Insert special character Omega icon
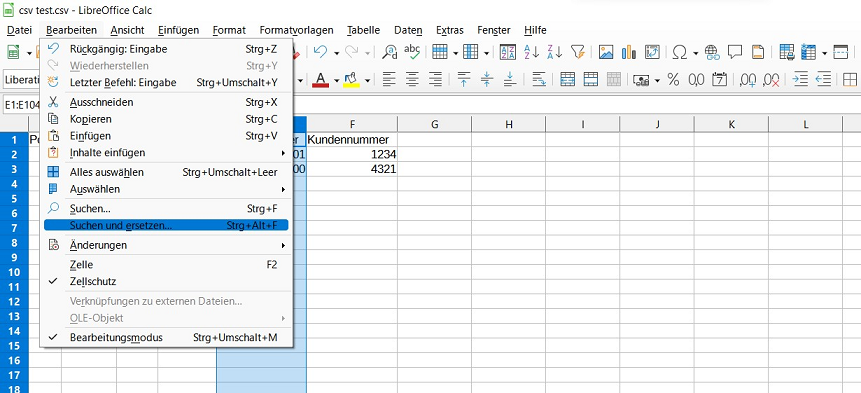 [x=680, y=52]
